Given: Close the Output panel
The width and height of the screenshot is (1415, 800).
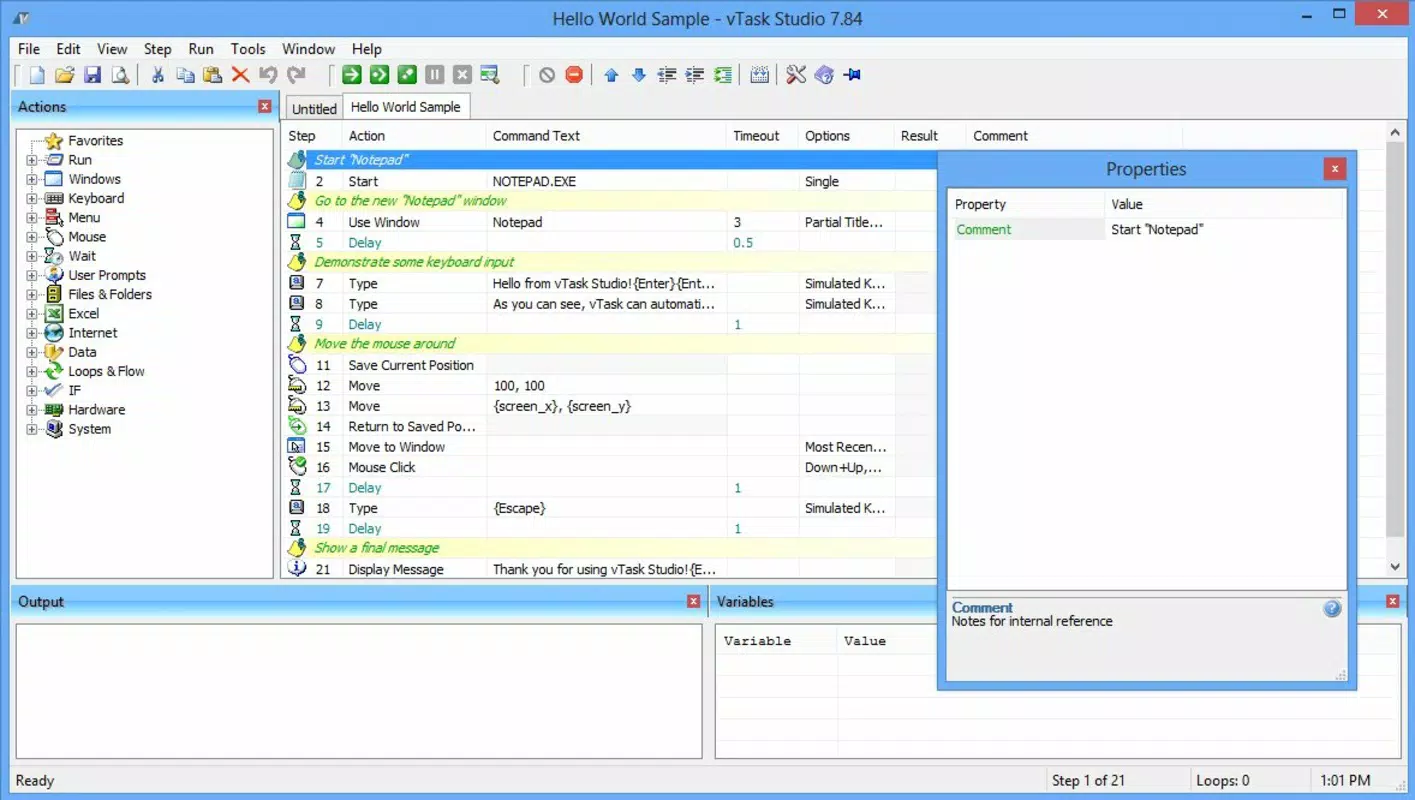Looking at the screenshot, I should pos(694,601).
